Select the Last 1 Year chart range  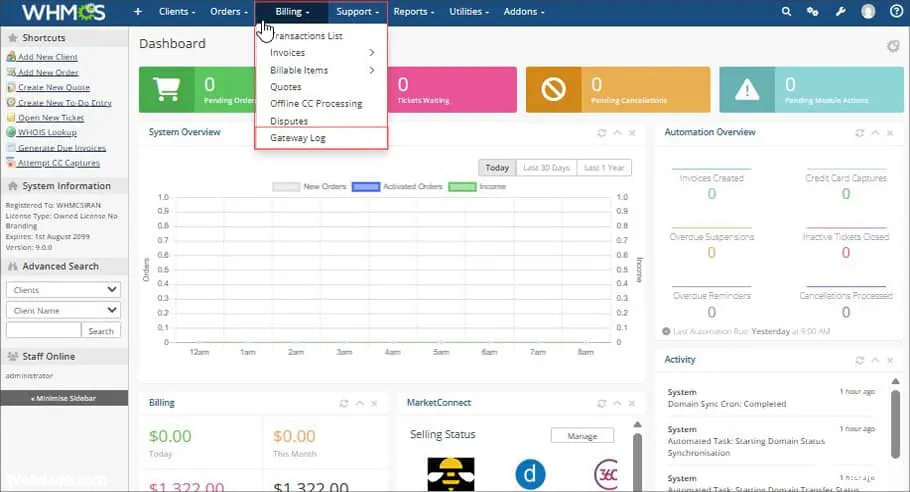click(x=604, y=167)
